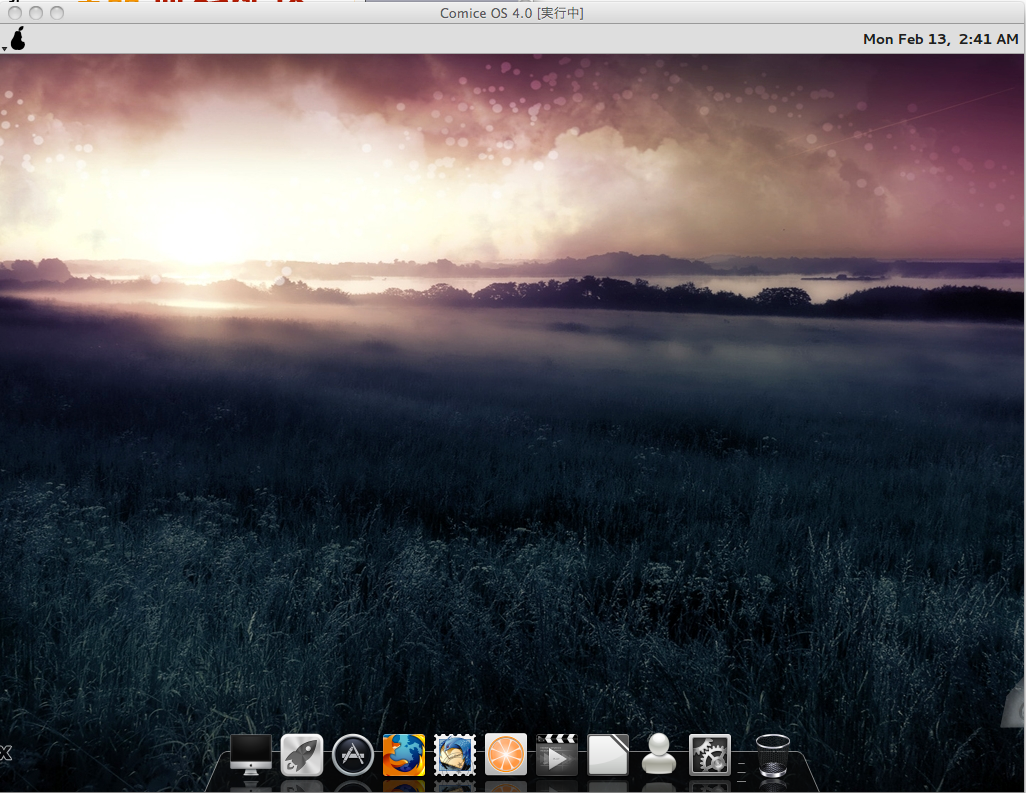
Task: Click the X icon at bottom-left edge
Action: 5,753
